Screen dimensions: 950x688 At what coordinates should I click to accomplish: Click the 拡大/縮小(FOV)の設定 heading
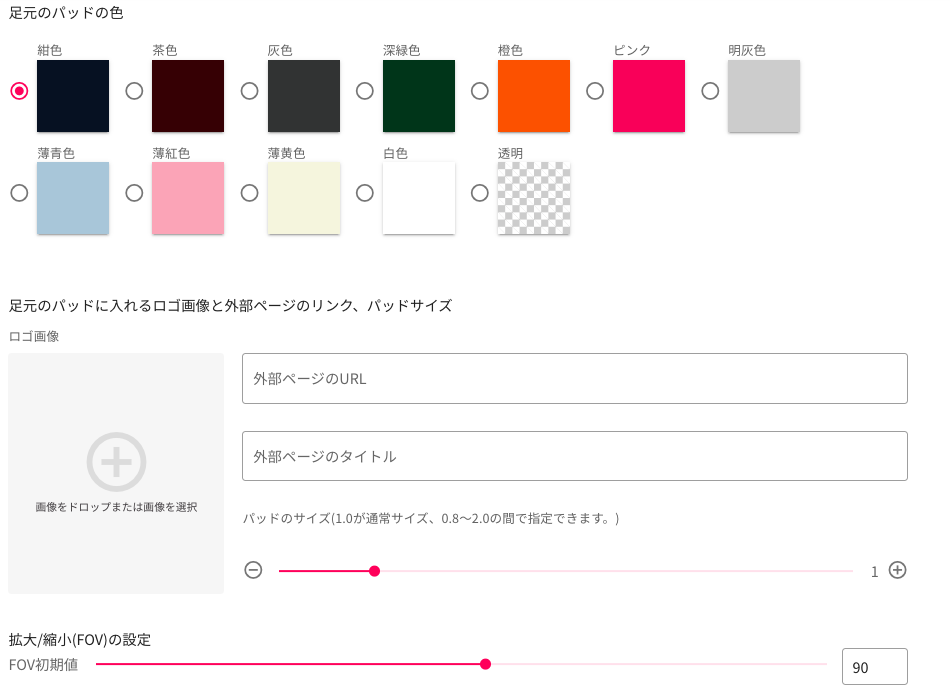point(80,640)
